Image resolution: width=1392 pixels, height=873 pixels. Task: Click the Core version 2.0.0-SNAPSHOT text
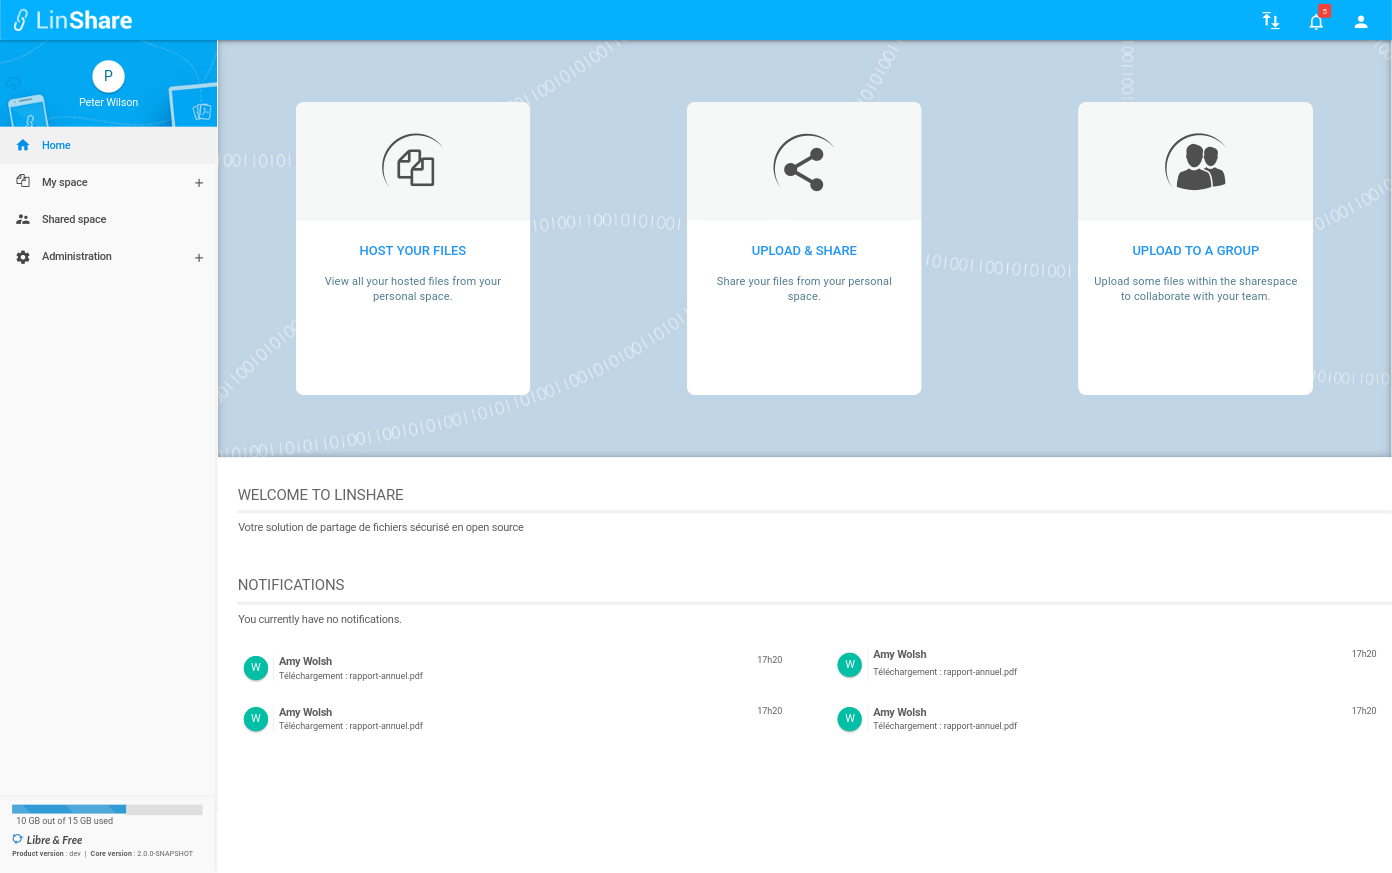(141, 854)
